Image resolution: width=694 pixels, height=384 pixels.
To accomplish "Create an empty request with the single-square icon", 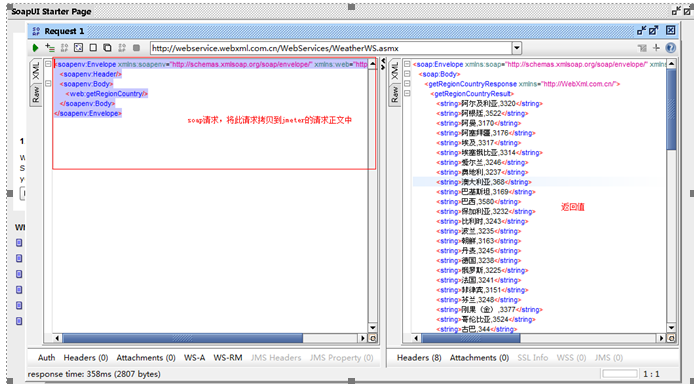I will click(93, 48).
